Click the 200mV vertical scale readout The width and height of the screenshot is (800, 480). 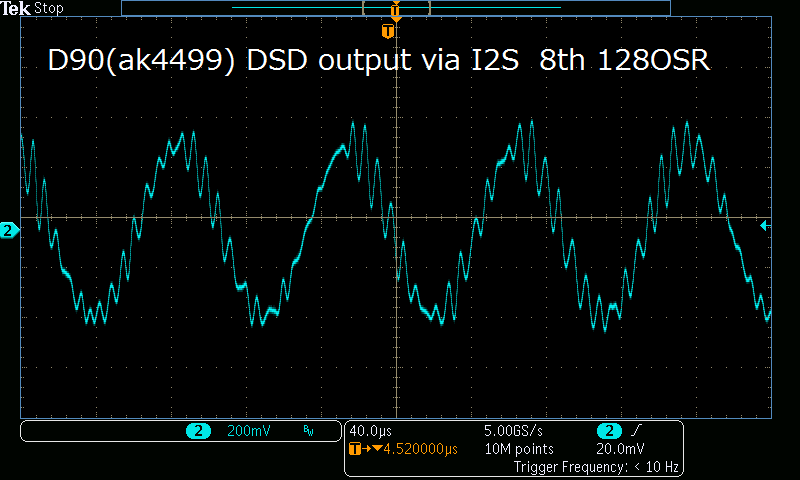(x=248, y=431)
